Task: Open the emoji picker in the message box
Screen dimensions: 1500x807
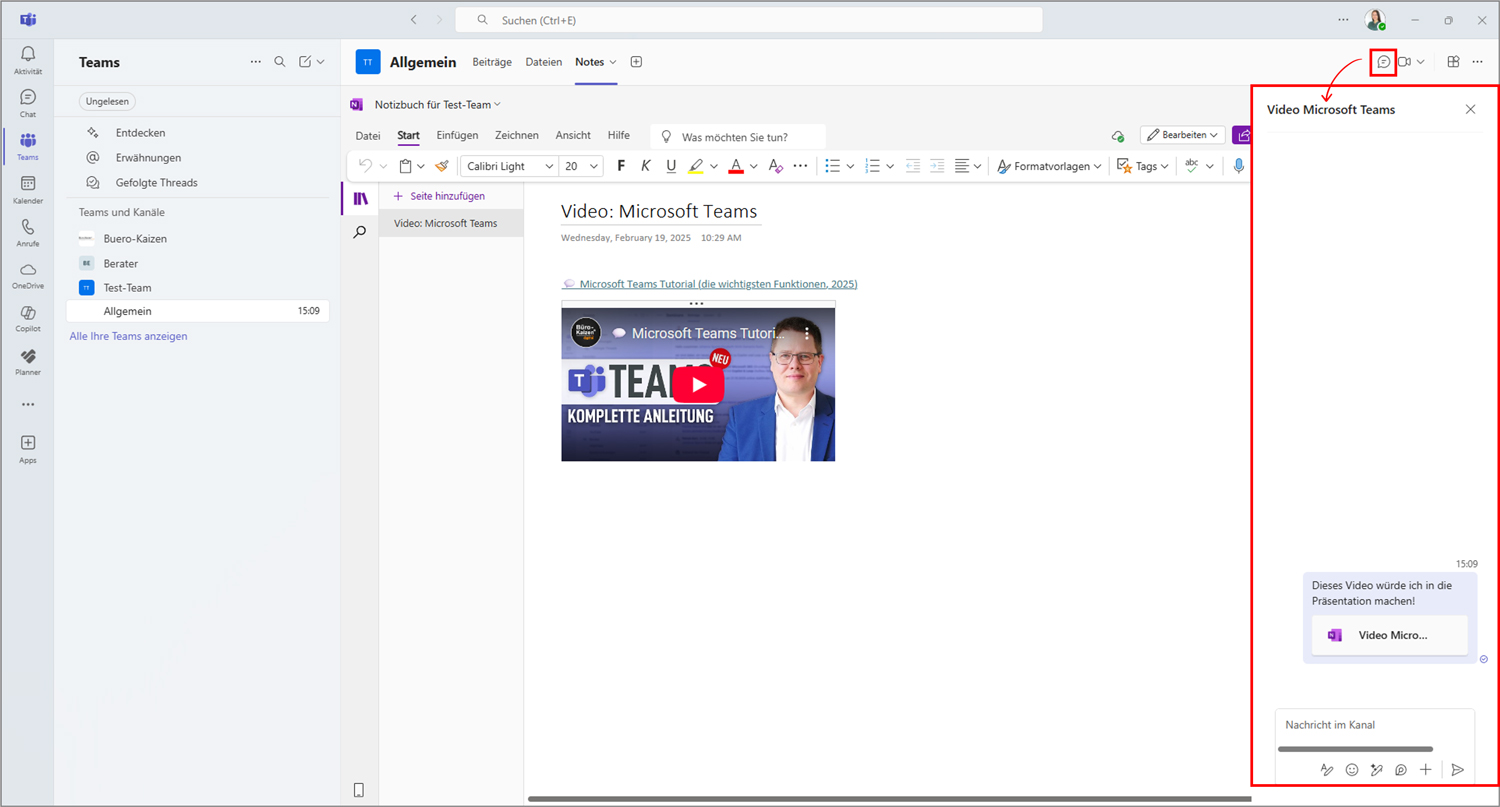Action: [x=1352, y=770]
